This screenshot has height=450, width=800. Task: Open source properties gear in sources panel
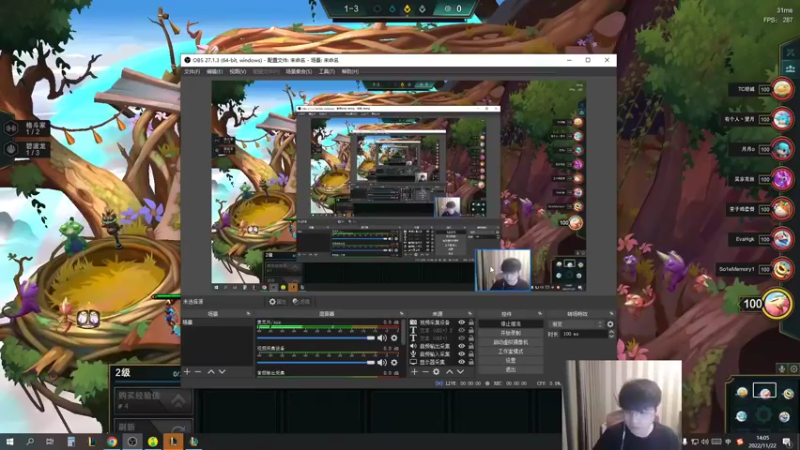(436, 372)
